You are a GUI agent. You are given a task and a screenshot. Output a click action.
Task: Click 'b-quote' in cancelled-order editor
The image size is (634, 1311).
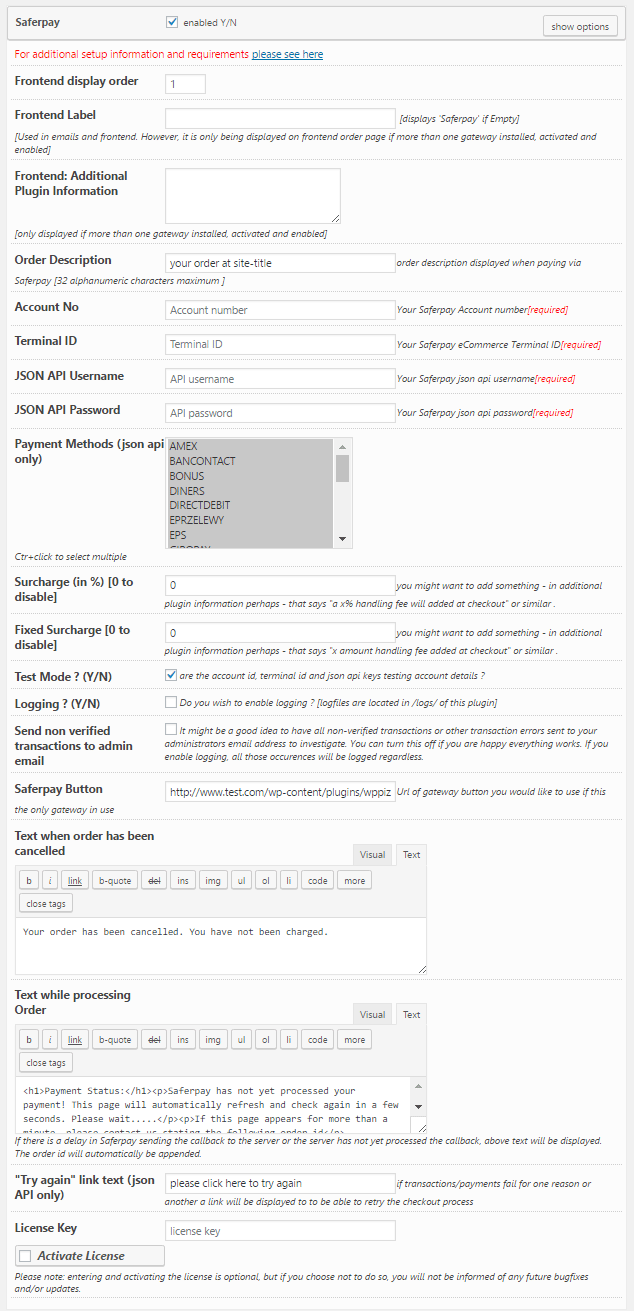coord(114,880)
